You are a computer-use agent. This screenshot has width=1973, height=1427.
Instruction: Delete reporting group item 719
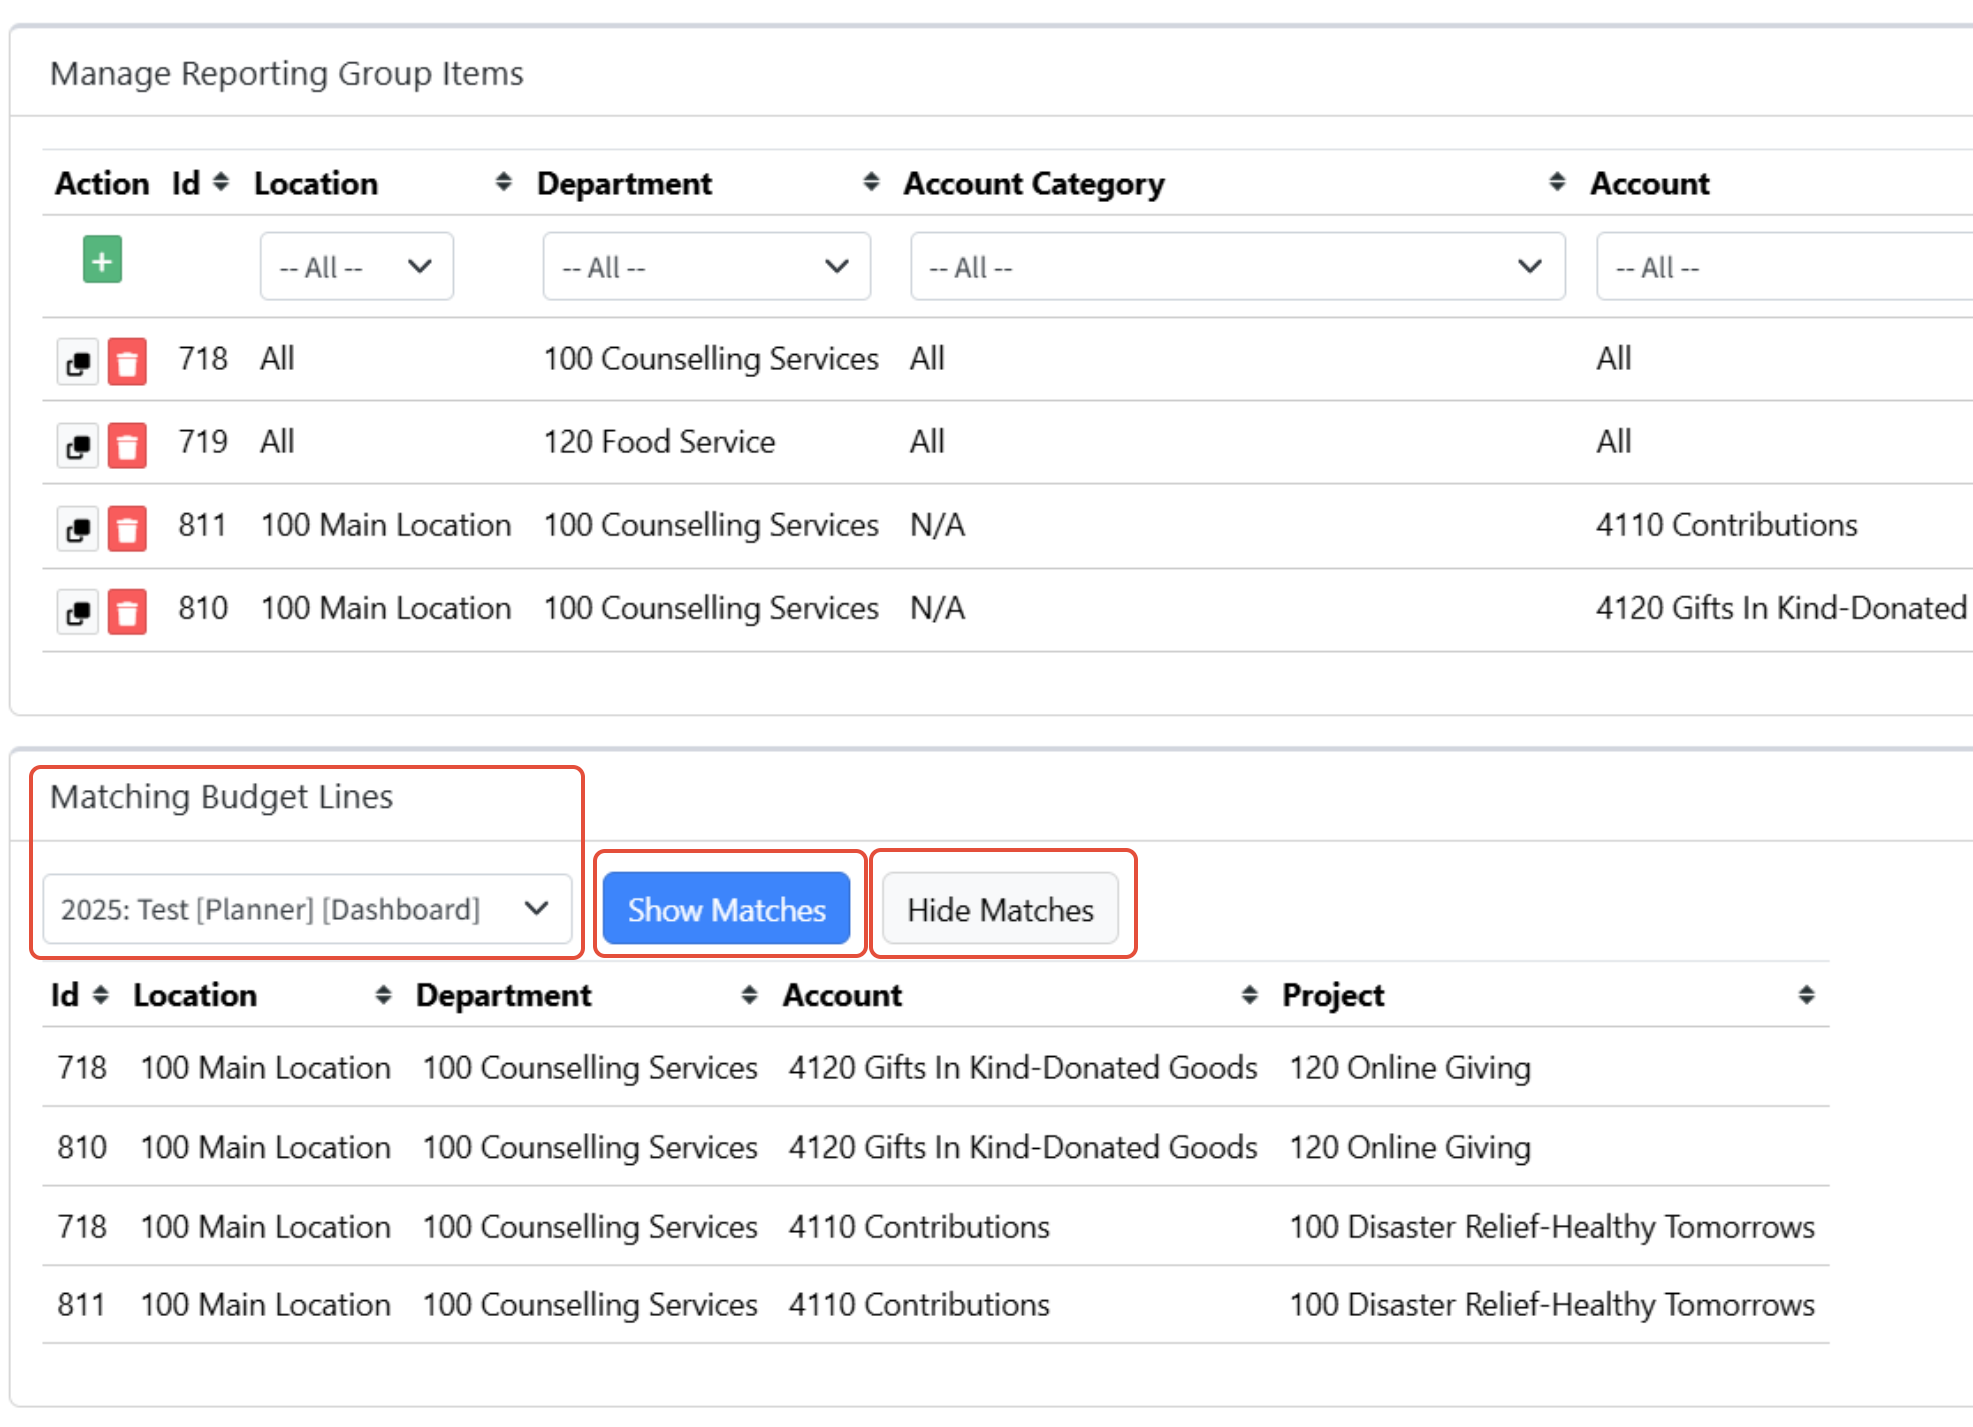click(x=127, y=445)
